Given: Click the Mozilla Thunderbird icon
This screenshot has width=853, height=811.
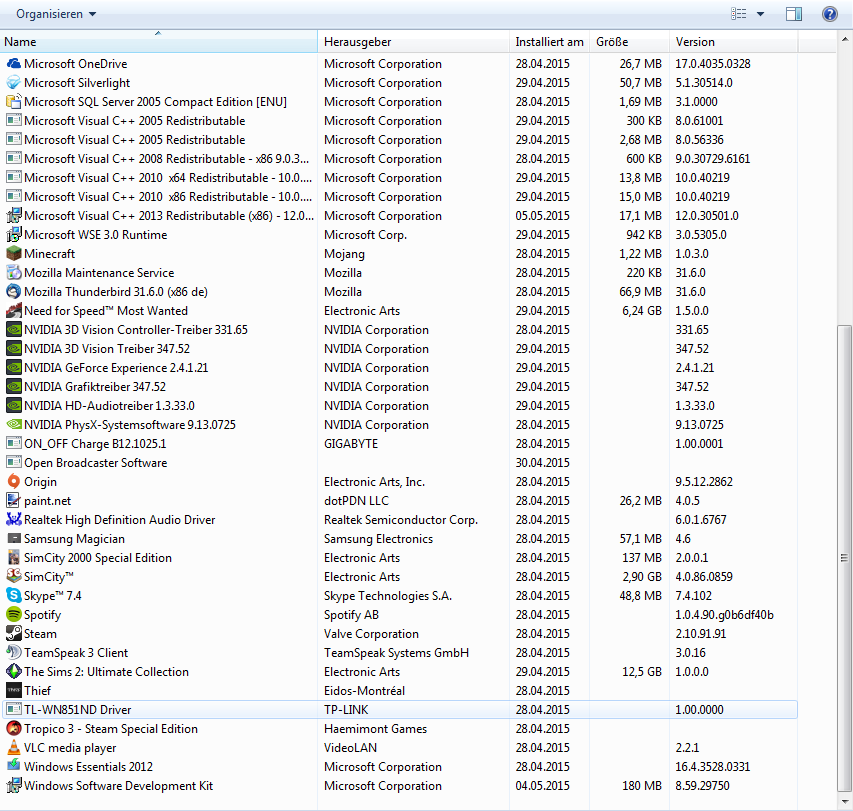Looking at the screenshot, I should pos(14,292).
